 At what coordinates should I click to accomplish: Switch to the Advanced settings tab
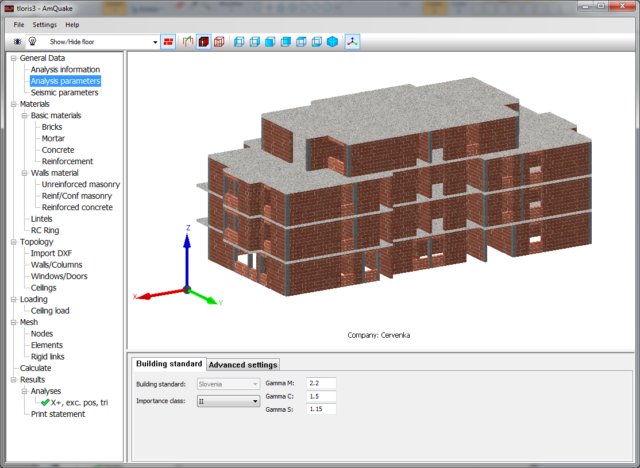click(x=243, y=364)
